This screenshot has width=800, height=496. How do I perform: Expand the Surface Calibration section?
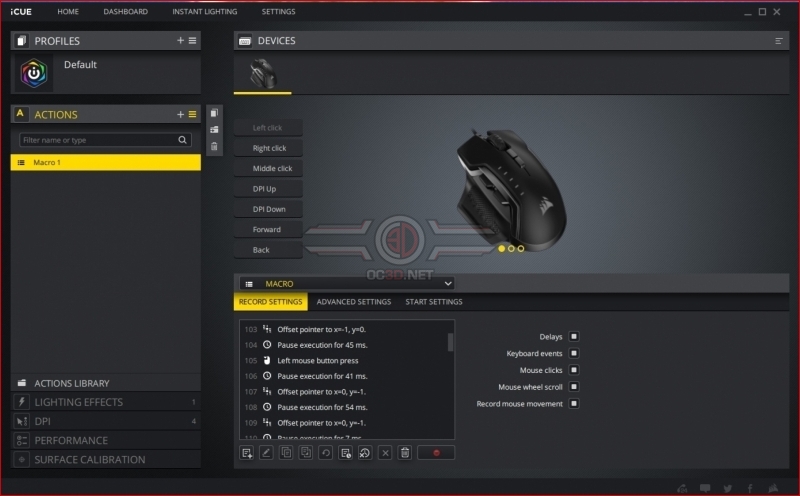click(106, 460)
